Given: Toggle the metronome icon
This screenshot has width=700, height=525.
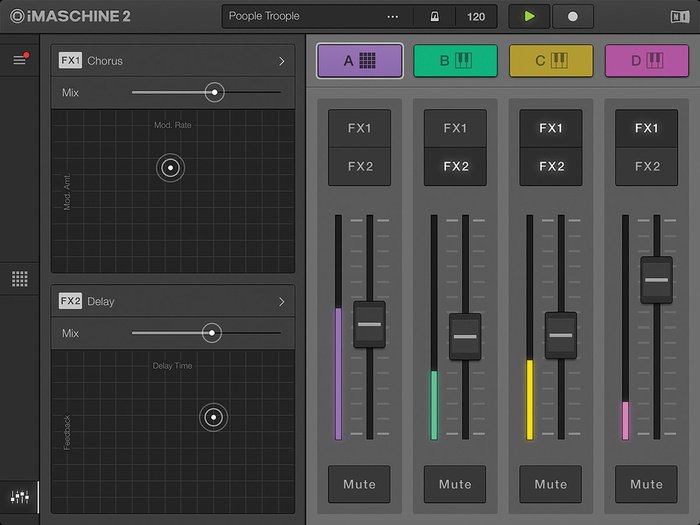Looking at the screenshot, I should click(435, 17).
